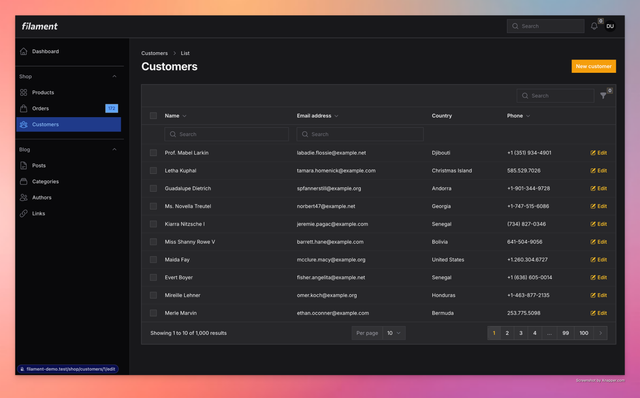The width and height of the screenshot is (640, 398).
Task: Check the box for Evert Boyer
Action: [x=153, y=277]
